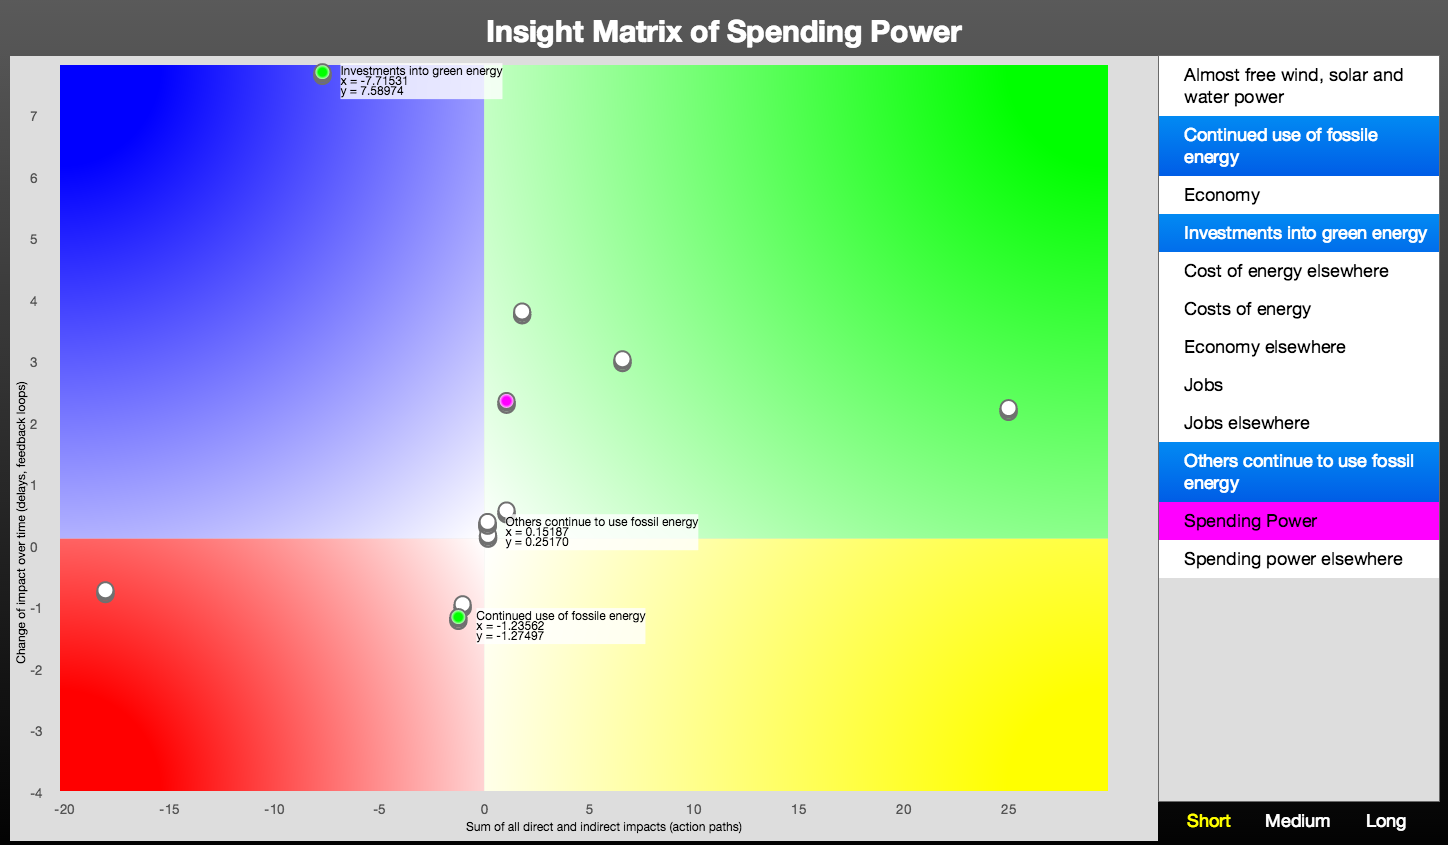Deselect 'Investments into green energy' list item
The height and width of the screenshot is (845, 1448).
pyautogui.click(x=1298, y=233)
